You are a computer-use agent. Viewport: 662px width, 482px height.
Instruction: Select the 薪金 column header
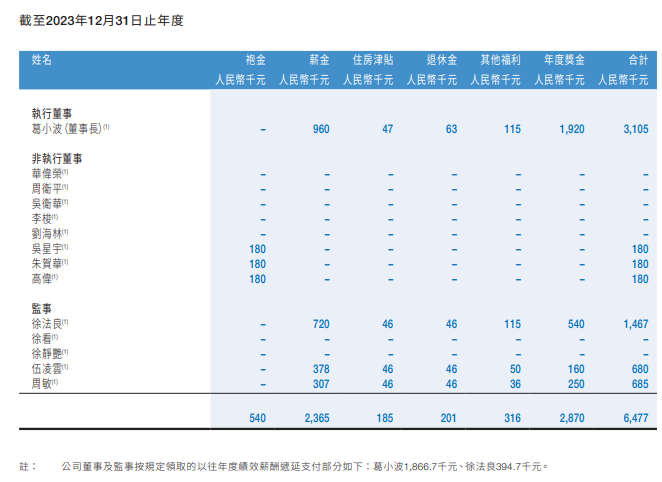[319, 60]
